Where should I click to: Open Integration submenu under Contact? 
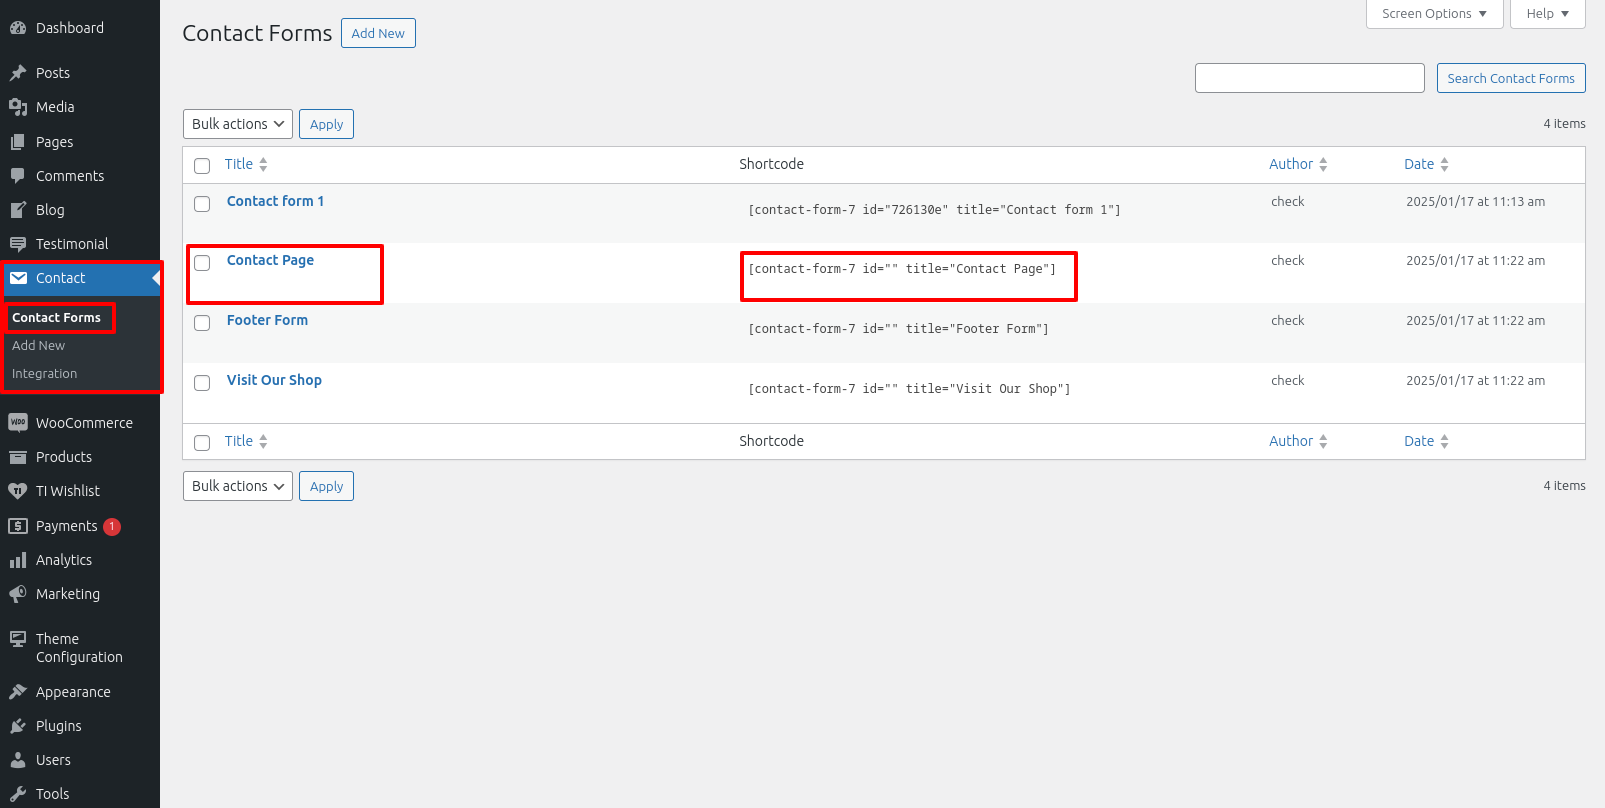[x=44, y=374]
